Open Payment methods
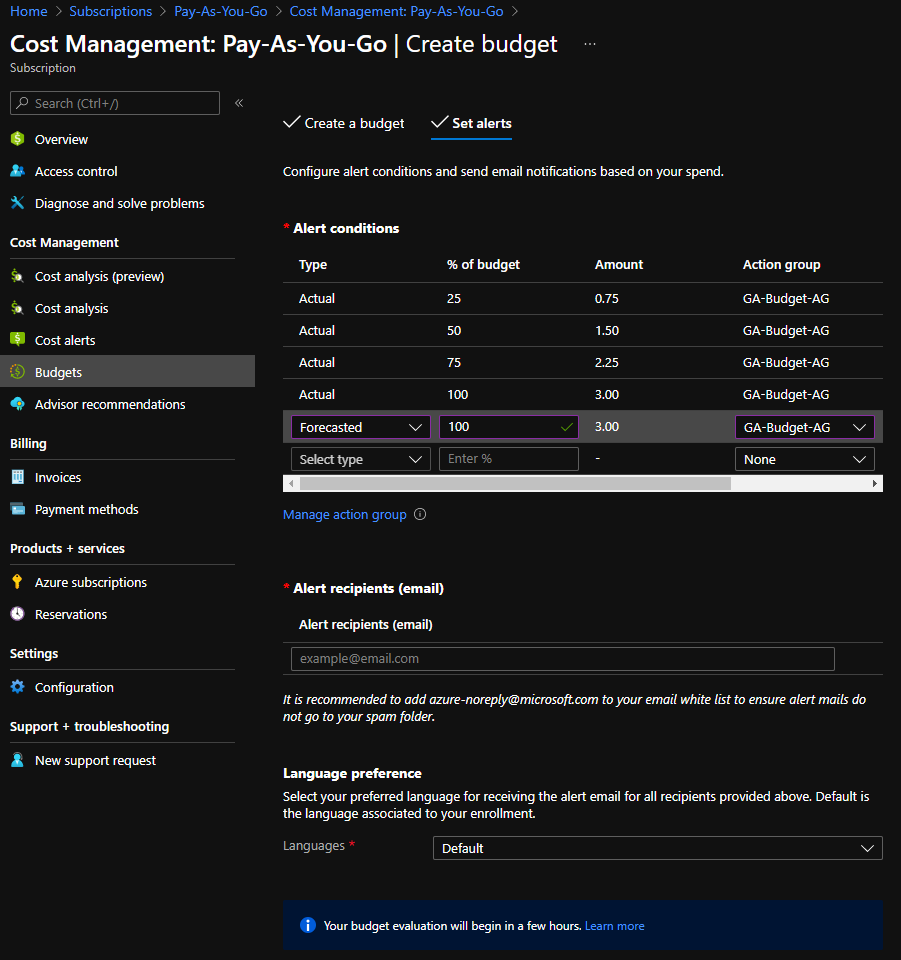901x960 pixels. click(x=87, y=509)
